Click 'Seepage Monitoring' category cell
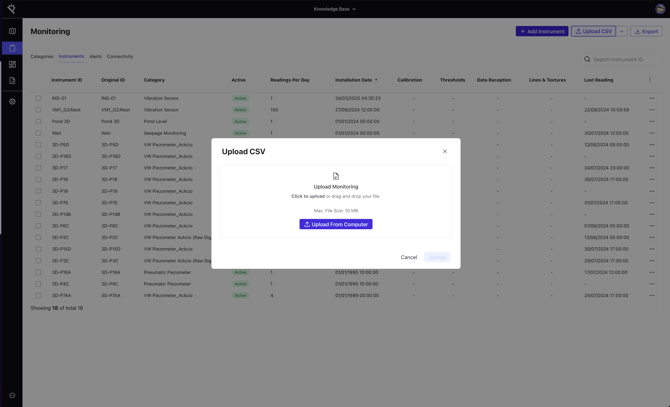Screen dimensions: 670x407 [165, 133]
